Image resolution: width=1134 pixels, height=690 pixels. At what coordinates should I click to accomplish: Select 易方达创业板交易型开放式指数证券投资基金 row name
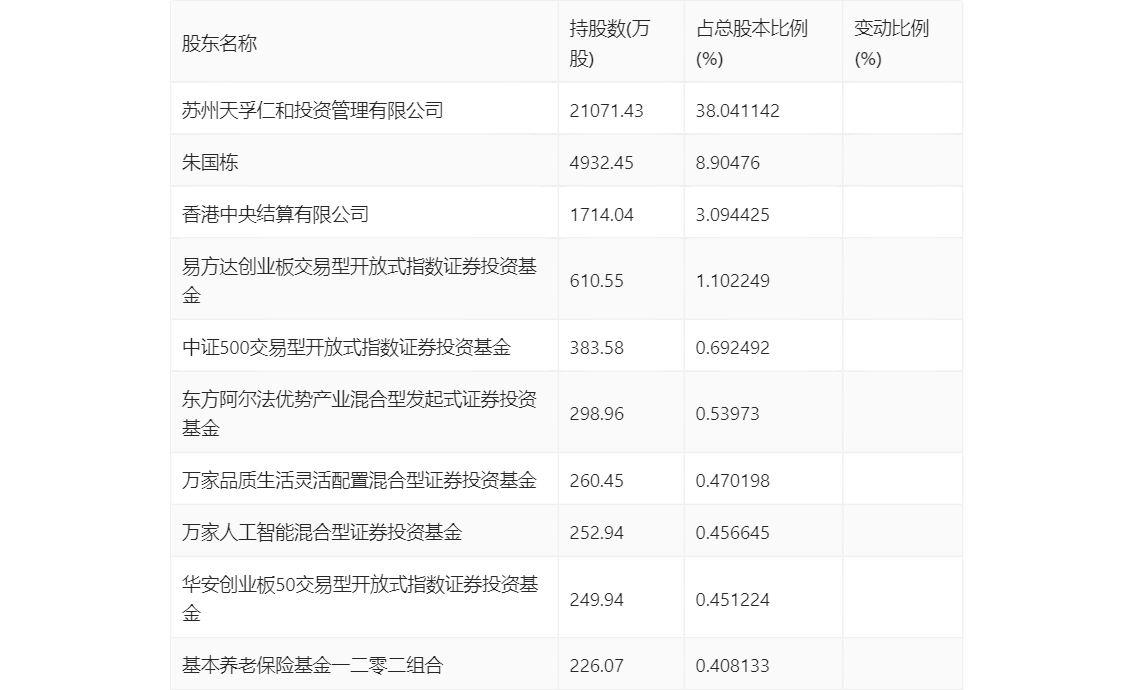point(359,281)
